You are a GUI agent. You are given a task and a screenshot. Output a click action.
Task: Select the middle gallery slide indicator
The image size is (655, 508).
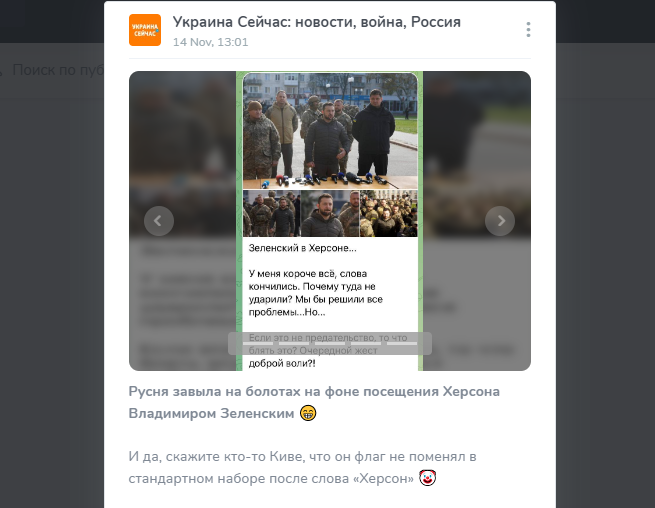330,343
